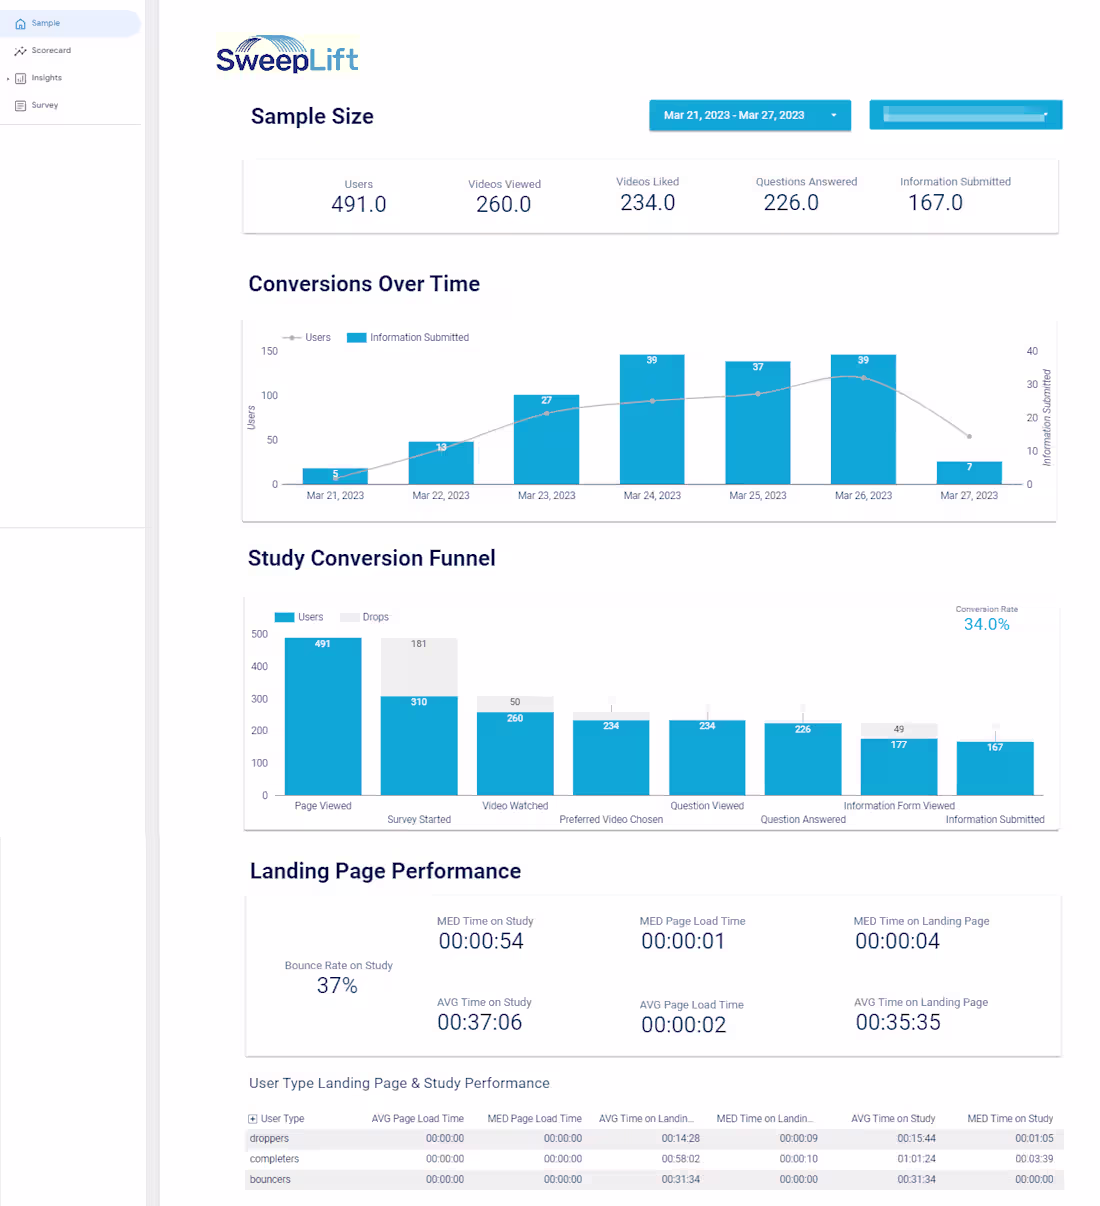1100x1206 pixels.
Task: Open the Survey document icon
Action: pyautogui.click(x=21, y=104)
